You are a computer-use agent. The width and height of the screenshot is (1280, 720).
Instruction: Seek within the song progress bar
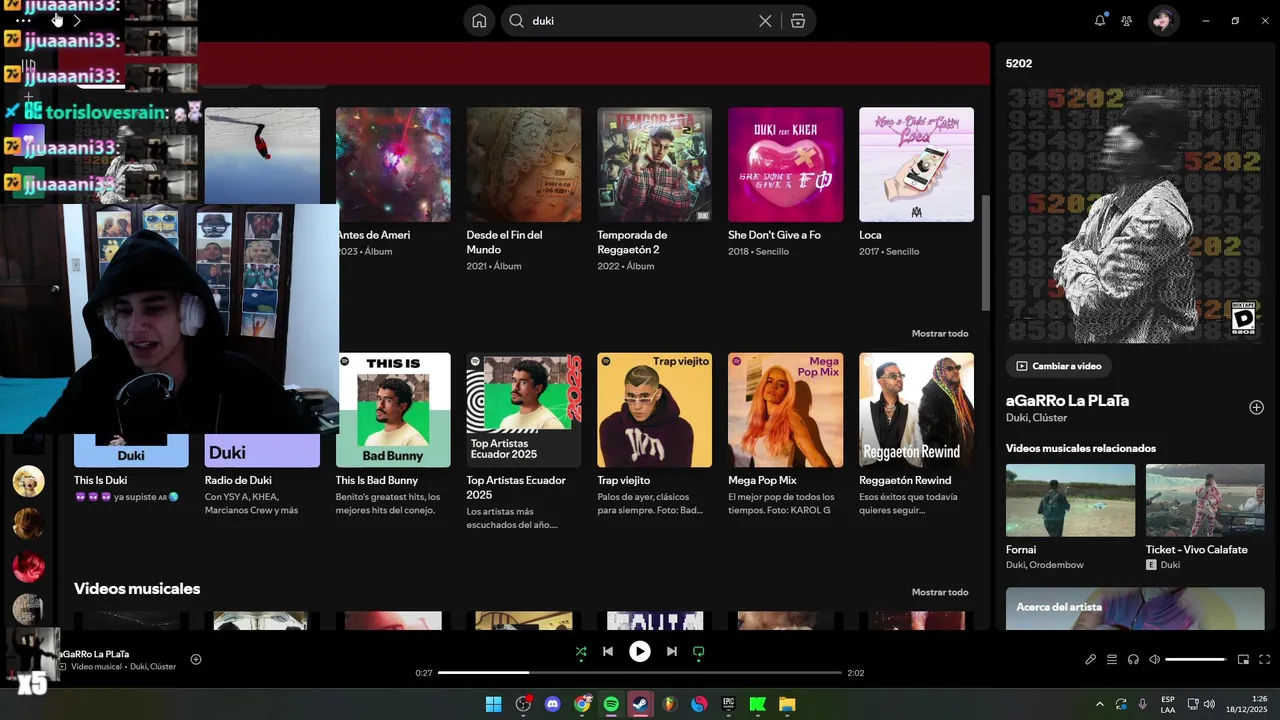click(x=640, y=673)
